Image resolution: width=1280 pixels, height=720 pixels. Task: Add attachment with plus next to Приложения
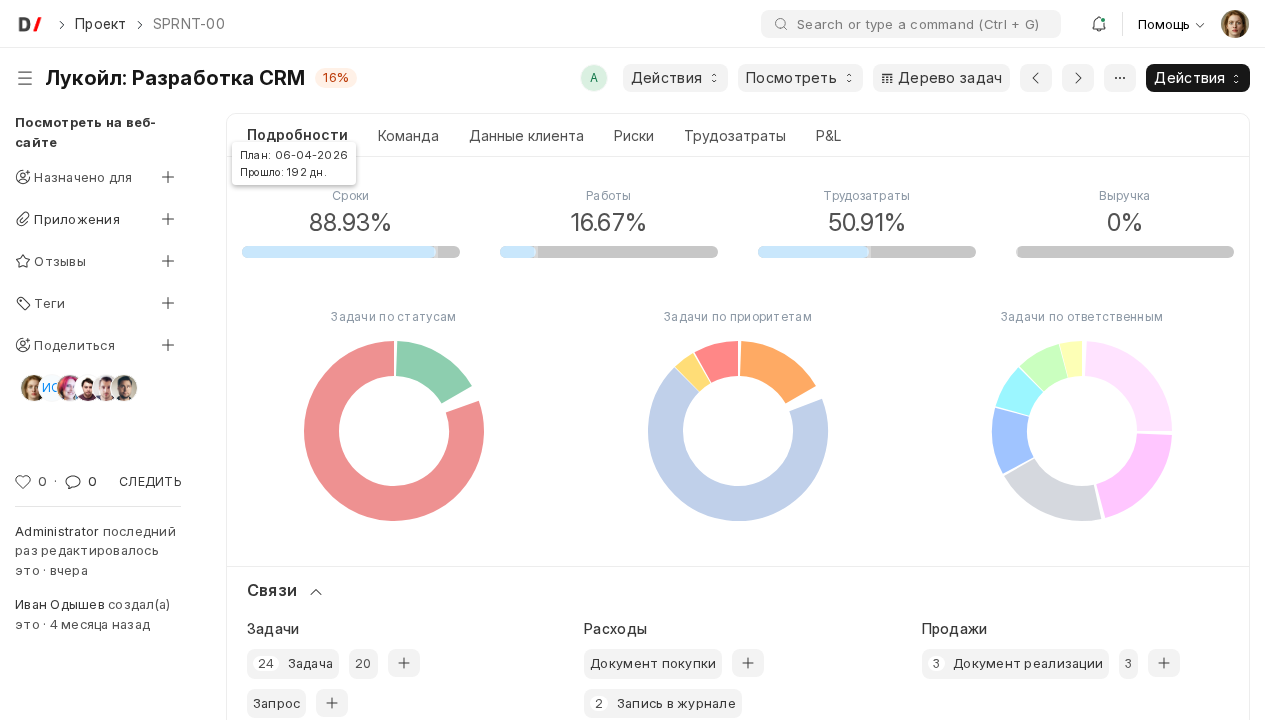[168, 219]
